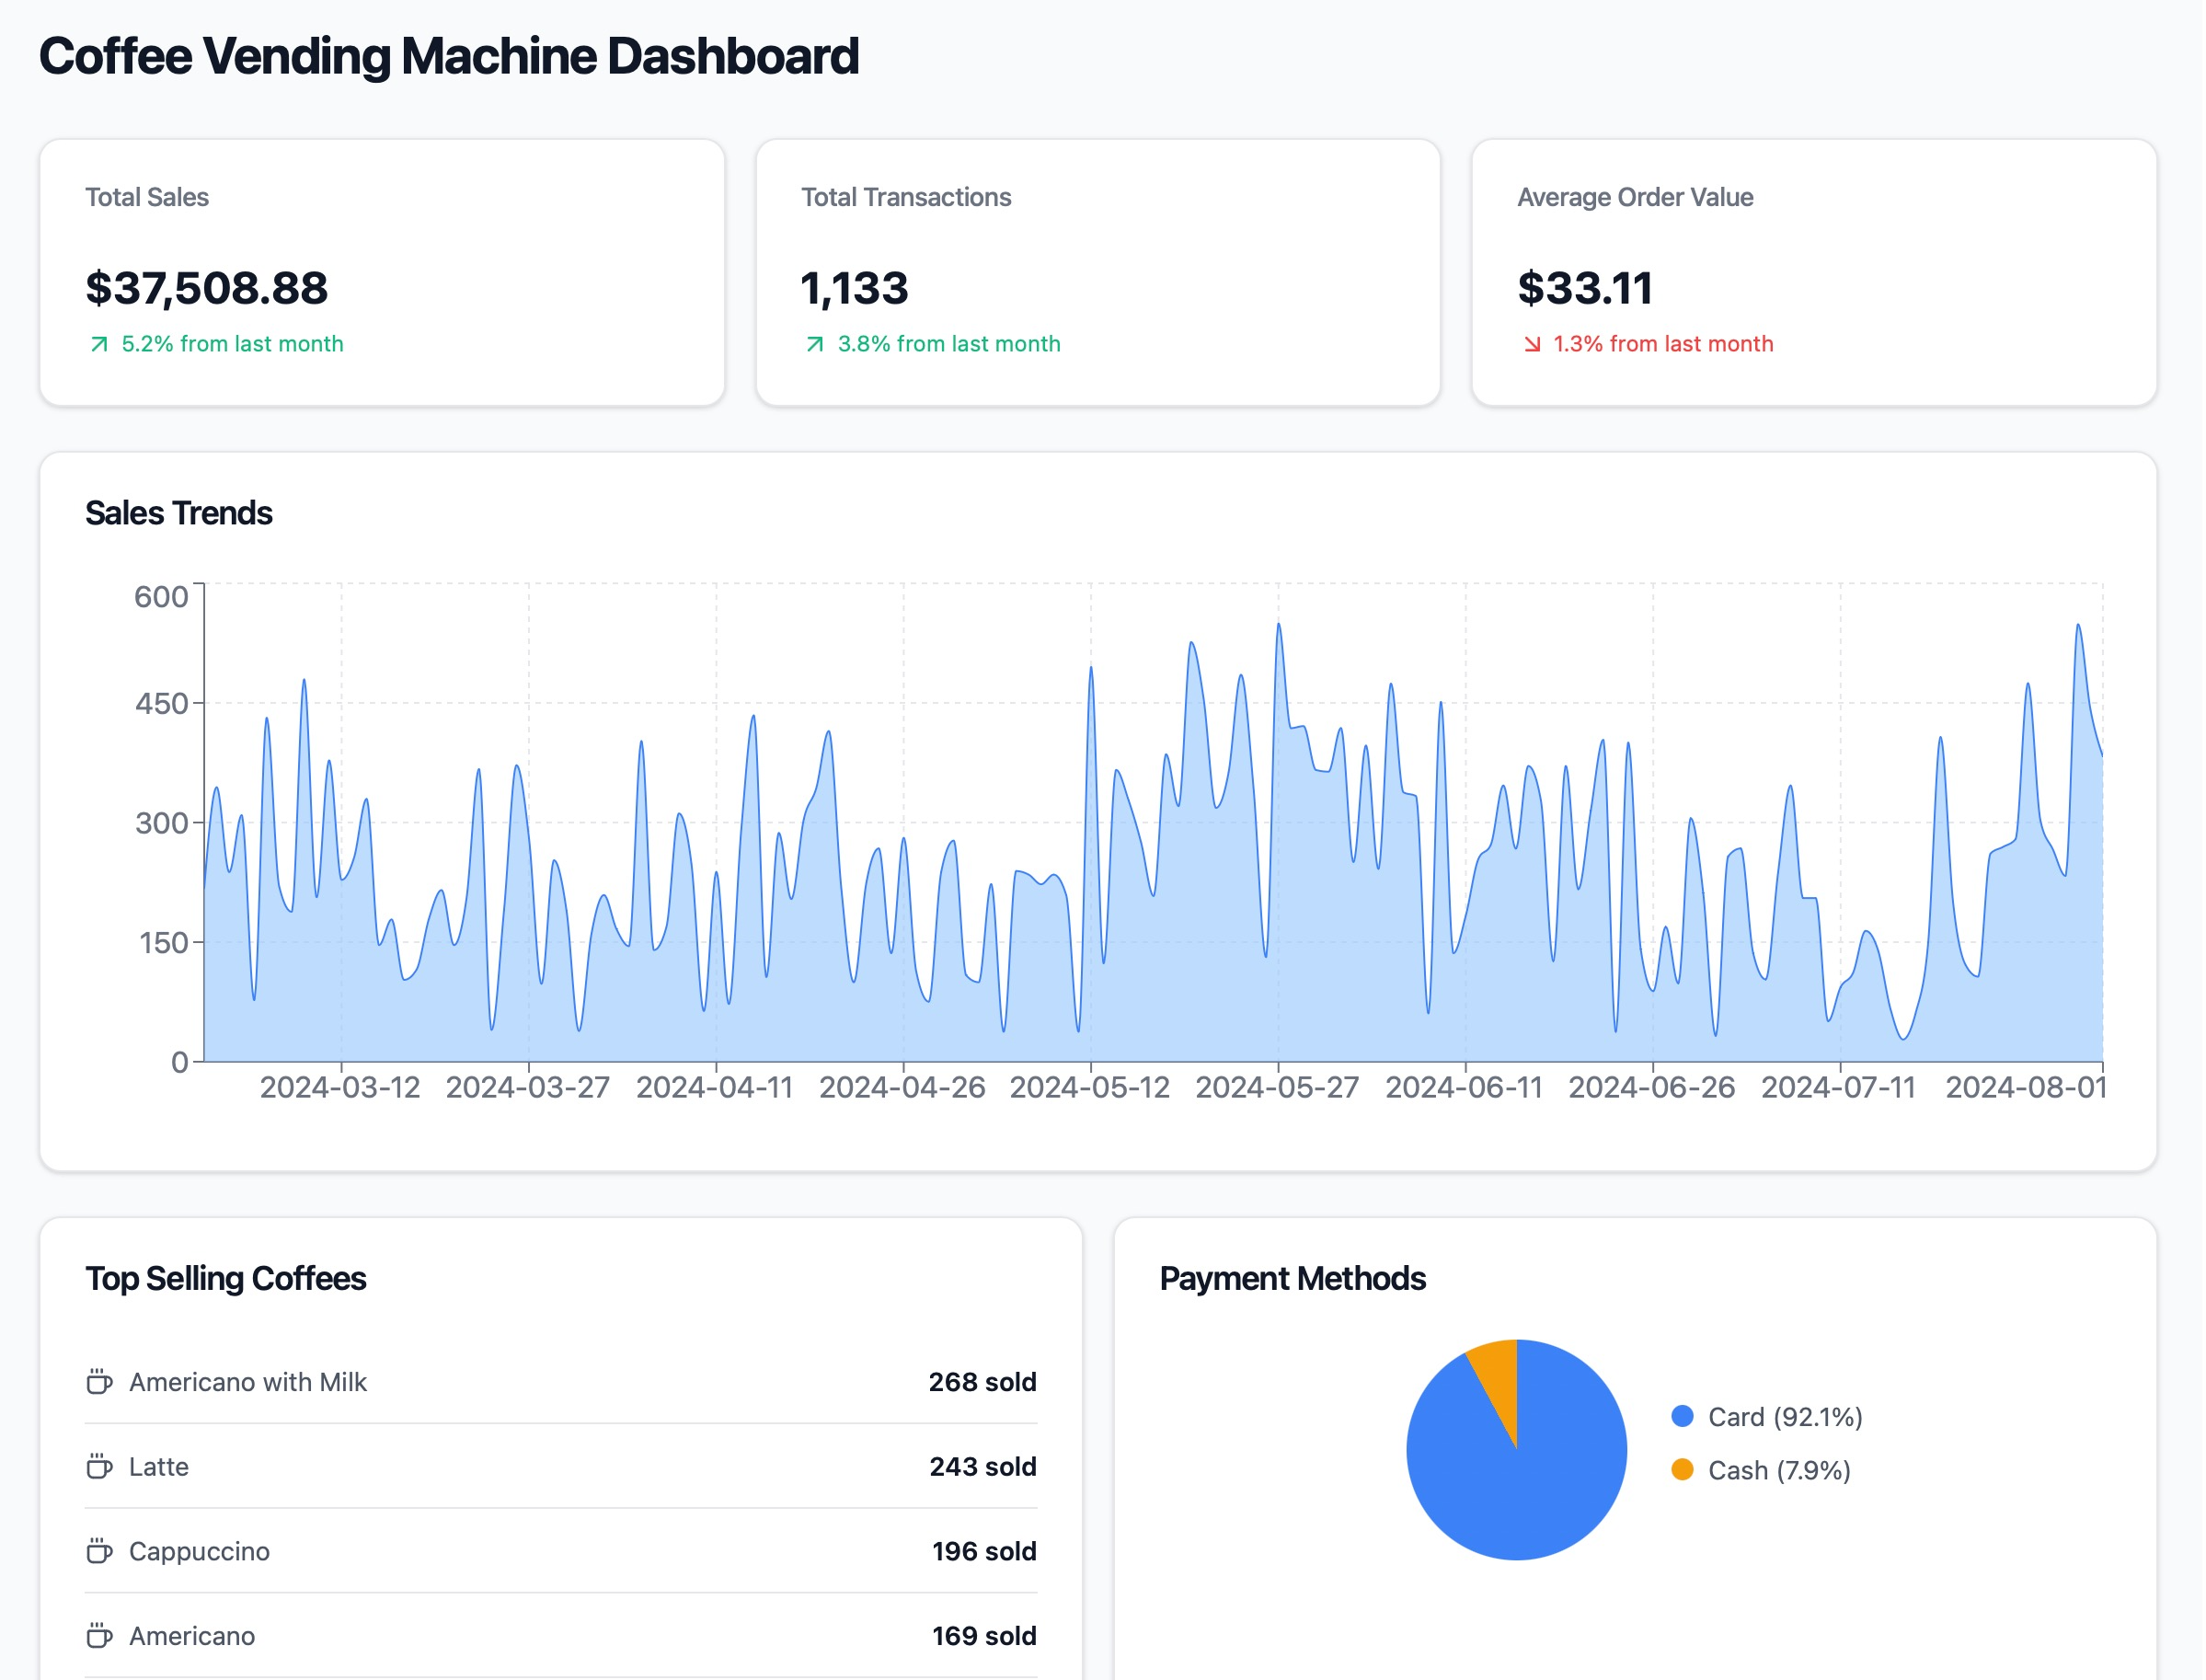This screenshot has height=1680, width=2206.
Task: Click the Sales Trends heading
Action: pyautogui.click(x=179, y=513)
